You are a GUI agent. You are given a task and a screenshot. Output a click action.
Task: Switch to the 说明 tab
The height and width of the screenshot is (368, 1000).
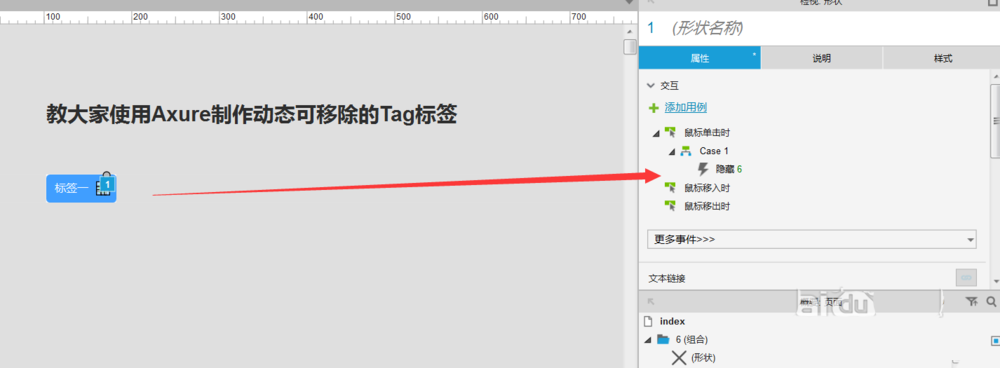coord(821,58)
